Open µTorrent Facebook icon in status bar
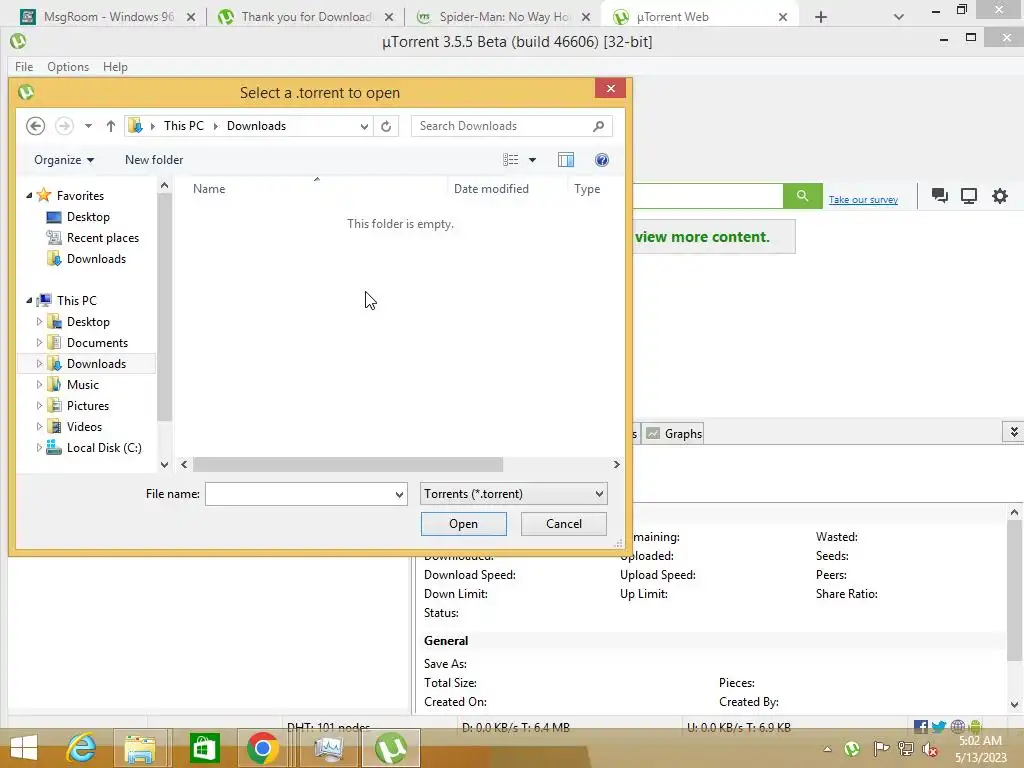The height and width of the screenshot is (768, 1024). 921,727
